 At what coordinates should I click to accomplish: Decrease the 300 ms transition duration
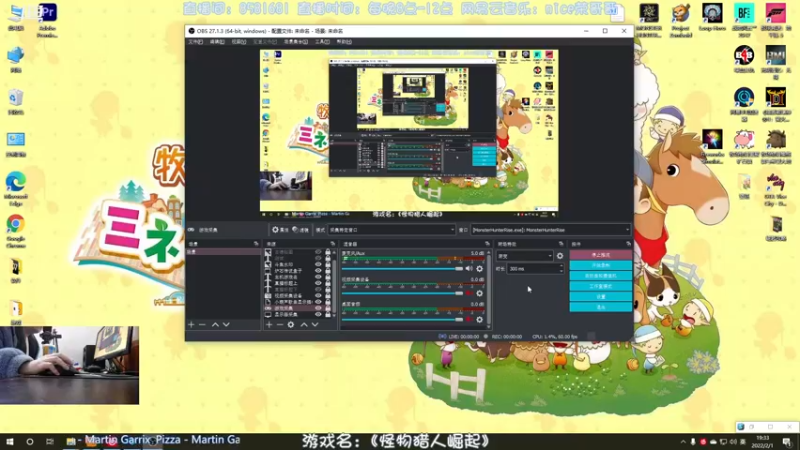[x=561, y=271]
